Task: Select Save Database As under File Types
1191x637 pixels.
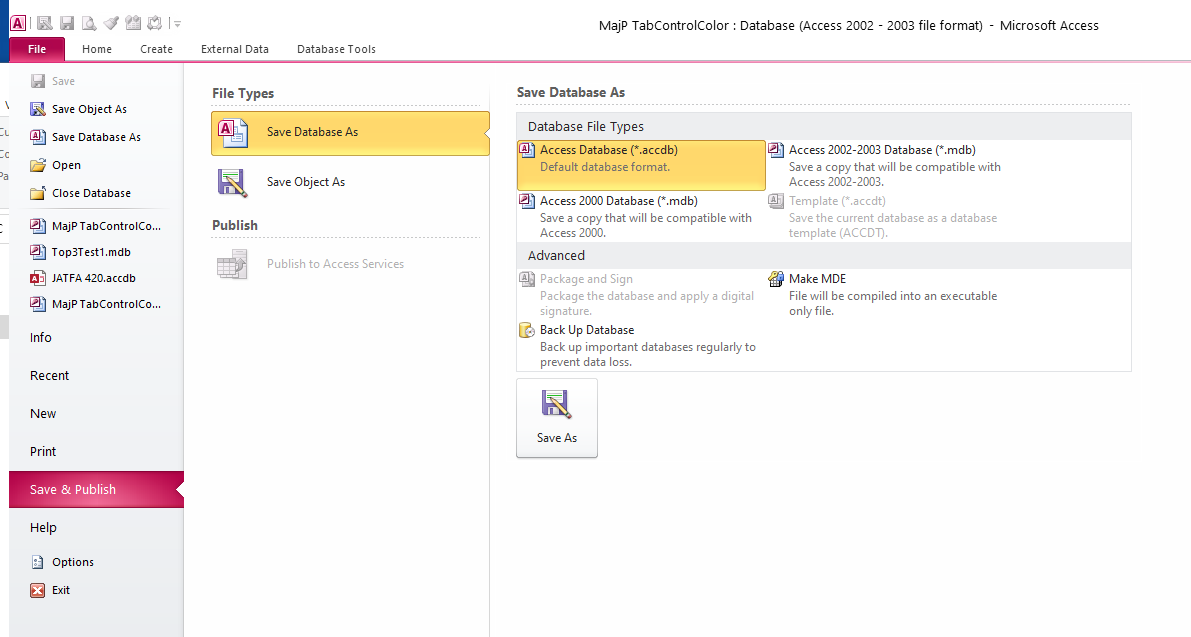Action: tap(350, 133)
